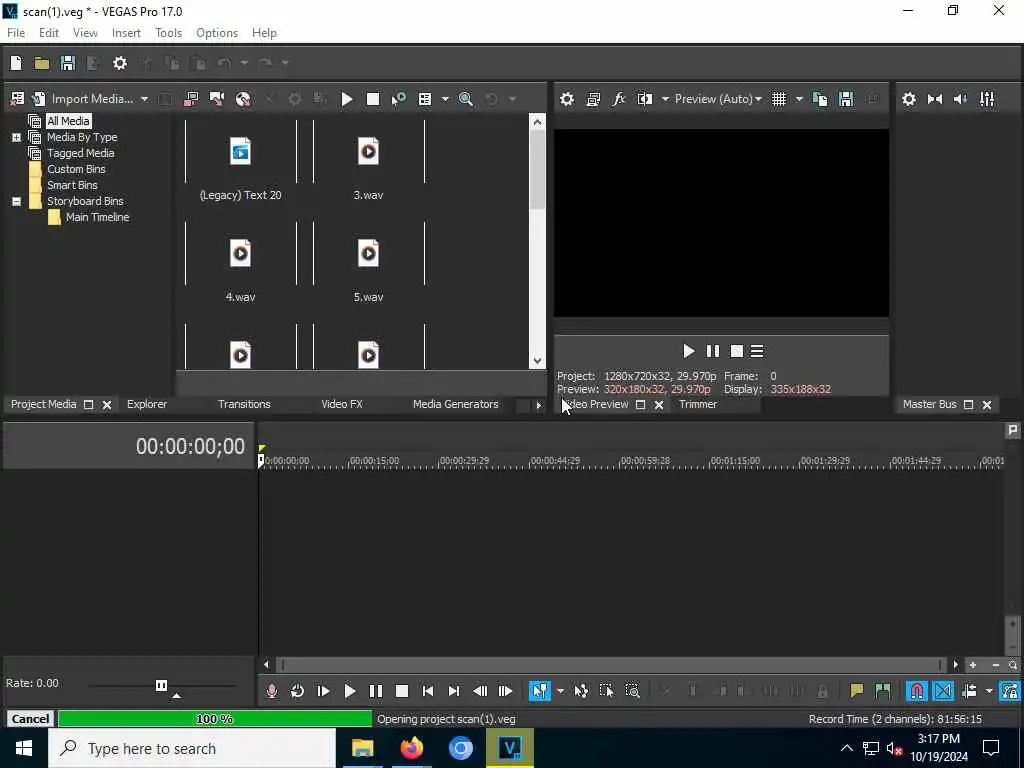The height and width of the screenshot is (768, 1024).
Task: Pause from the Video Preview controls
Action: (712, 351)
